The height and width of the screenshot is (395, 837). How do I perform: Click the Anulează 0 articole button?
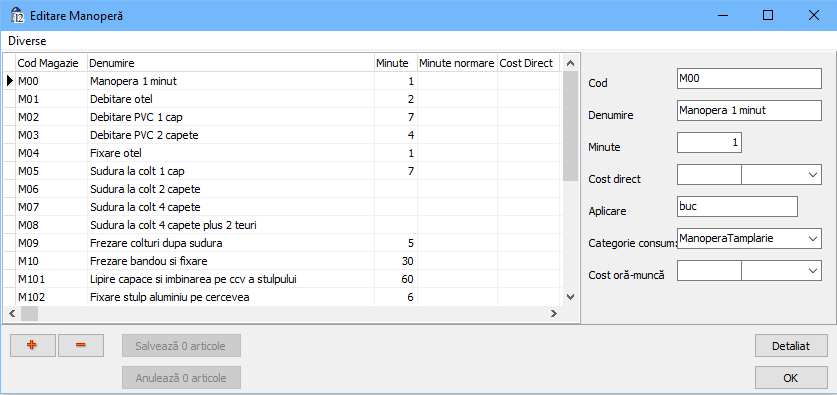click(181, 378)
